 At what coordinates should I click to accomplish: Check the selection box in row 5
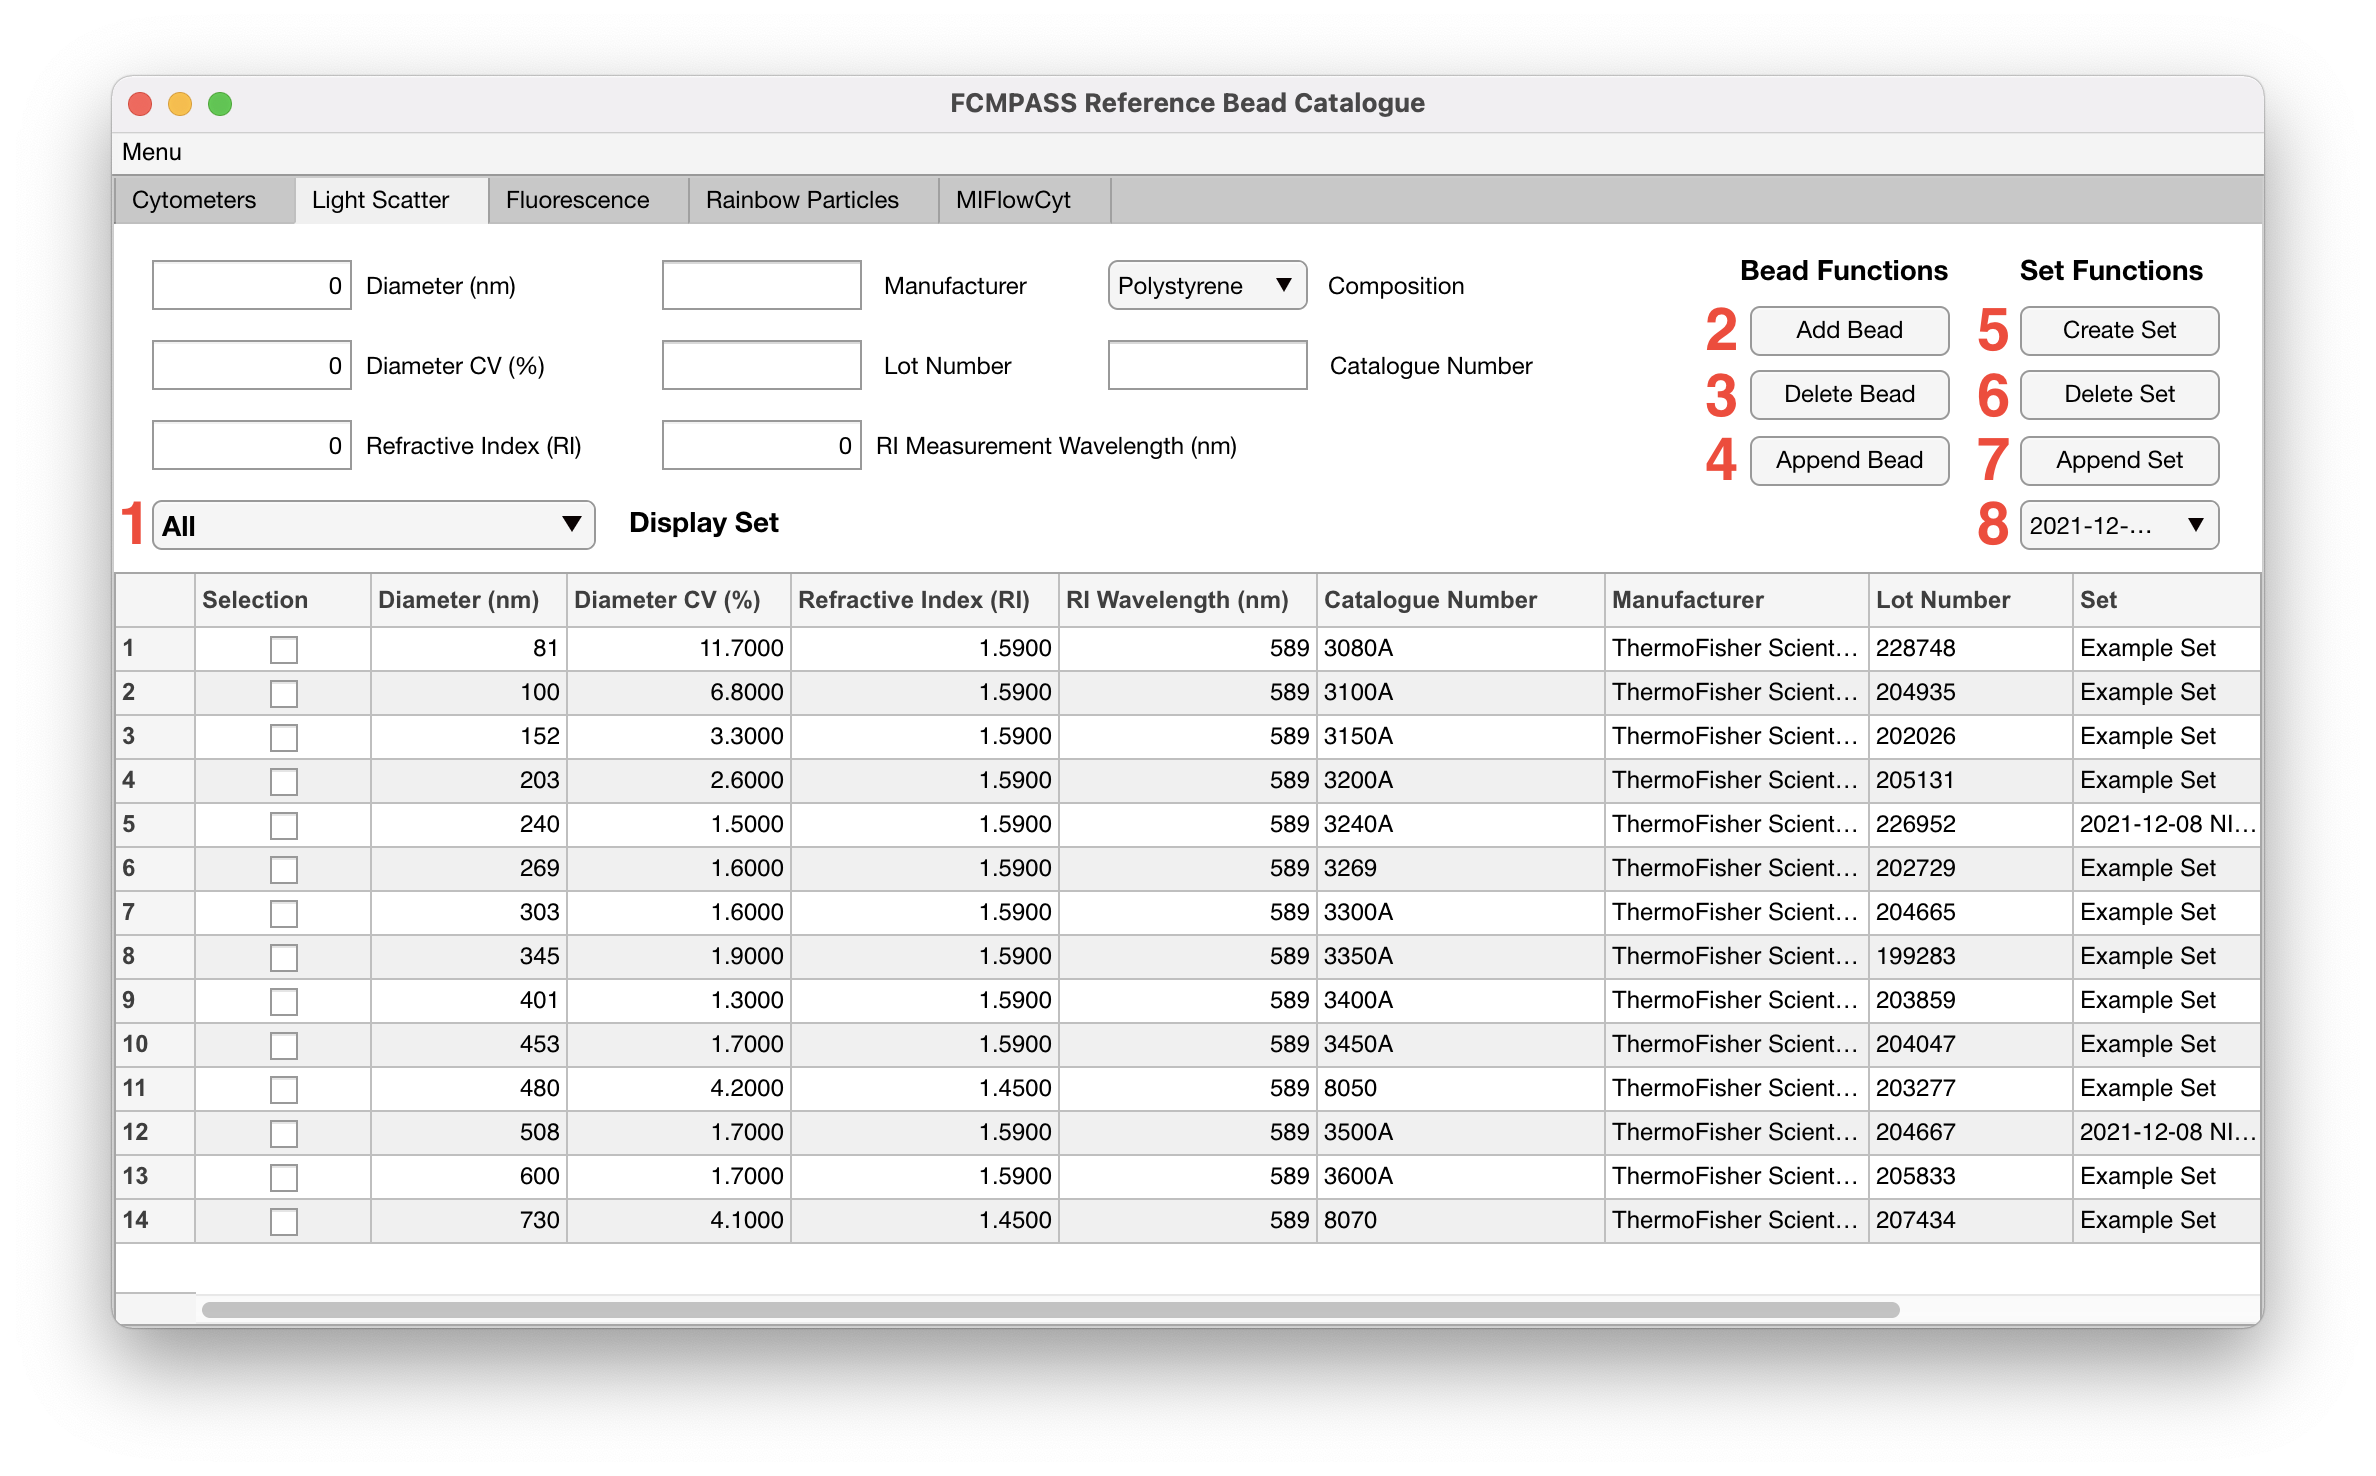(284, 825)
